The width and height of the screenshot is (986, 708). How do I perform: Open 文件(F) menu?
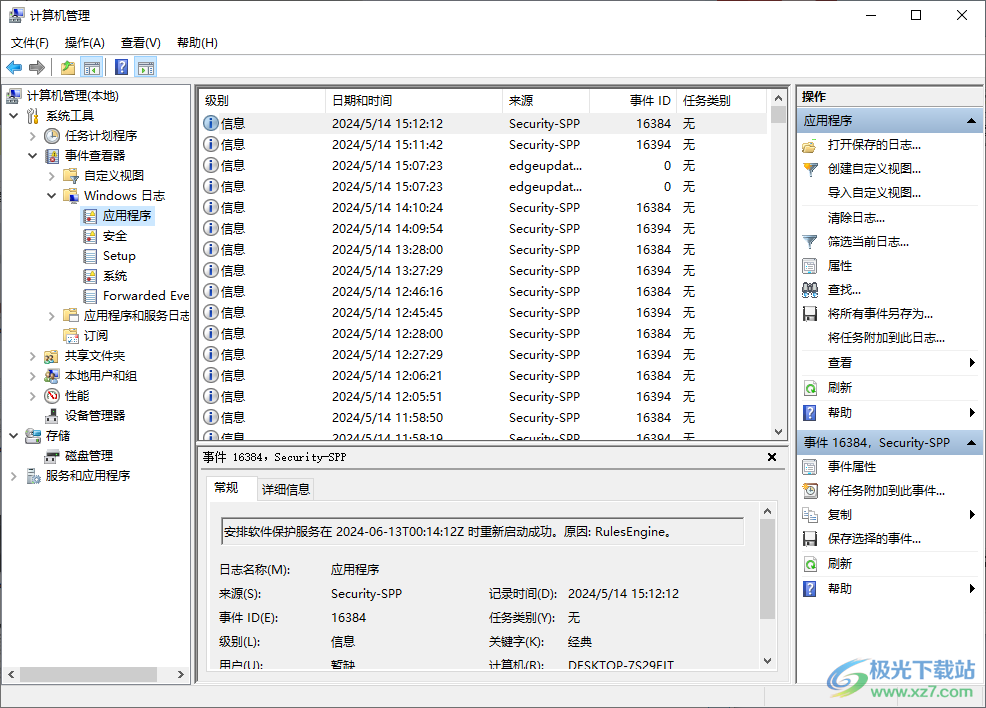[x=30, y=43]
